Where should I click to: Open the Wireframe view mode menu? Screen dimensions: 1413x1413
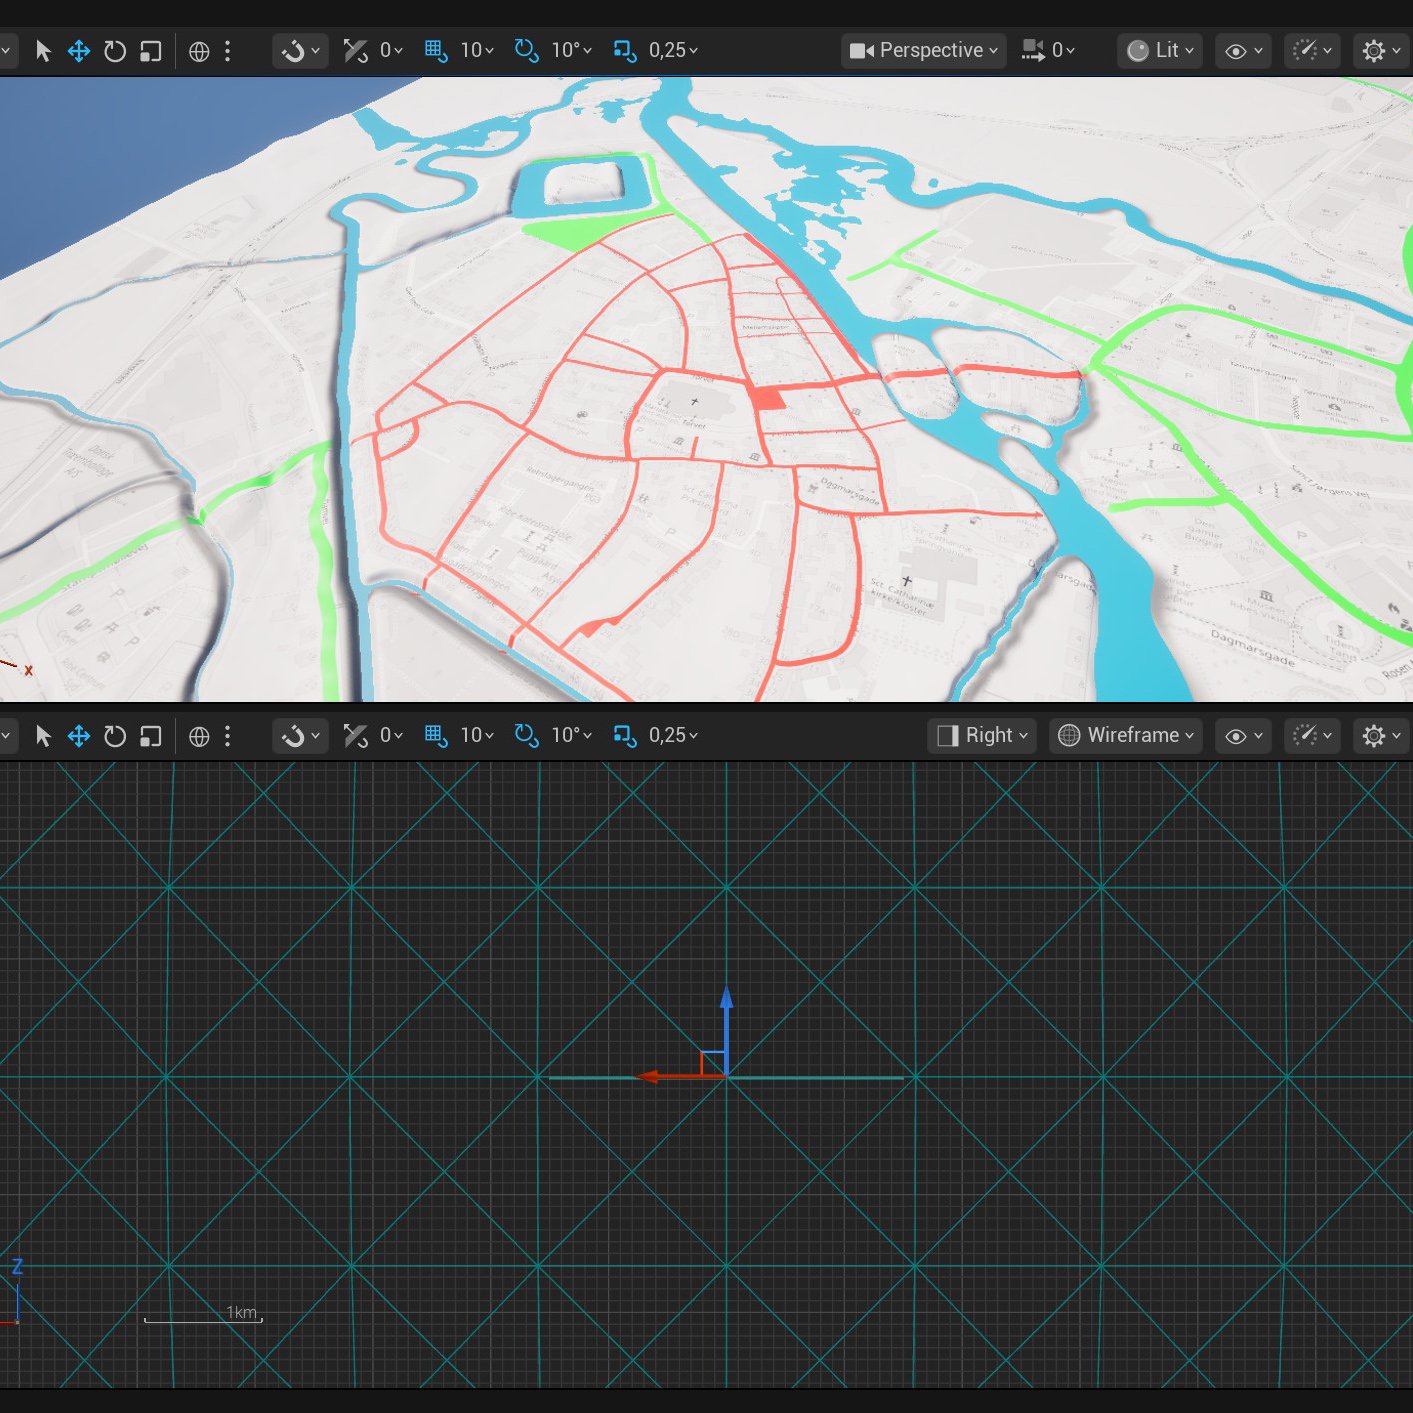point(1126,736)
